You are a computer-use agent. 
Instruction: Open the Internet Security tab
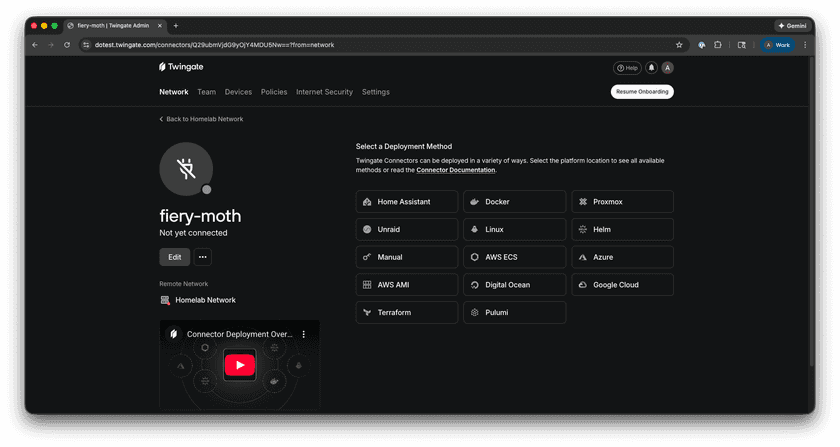pos(324,92)
